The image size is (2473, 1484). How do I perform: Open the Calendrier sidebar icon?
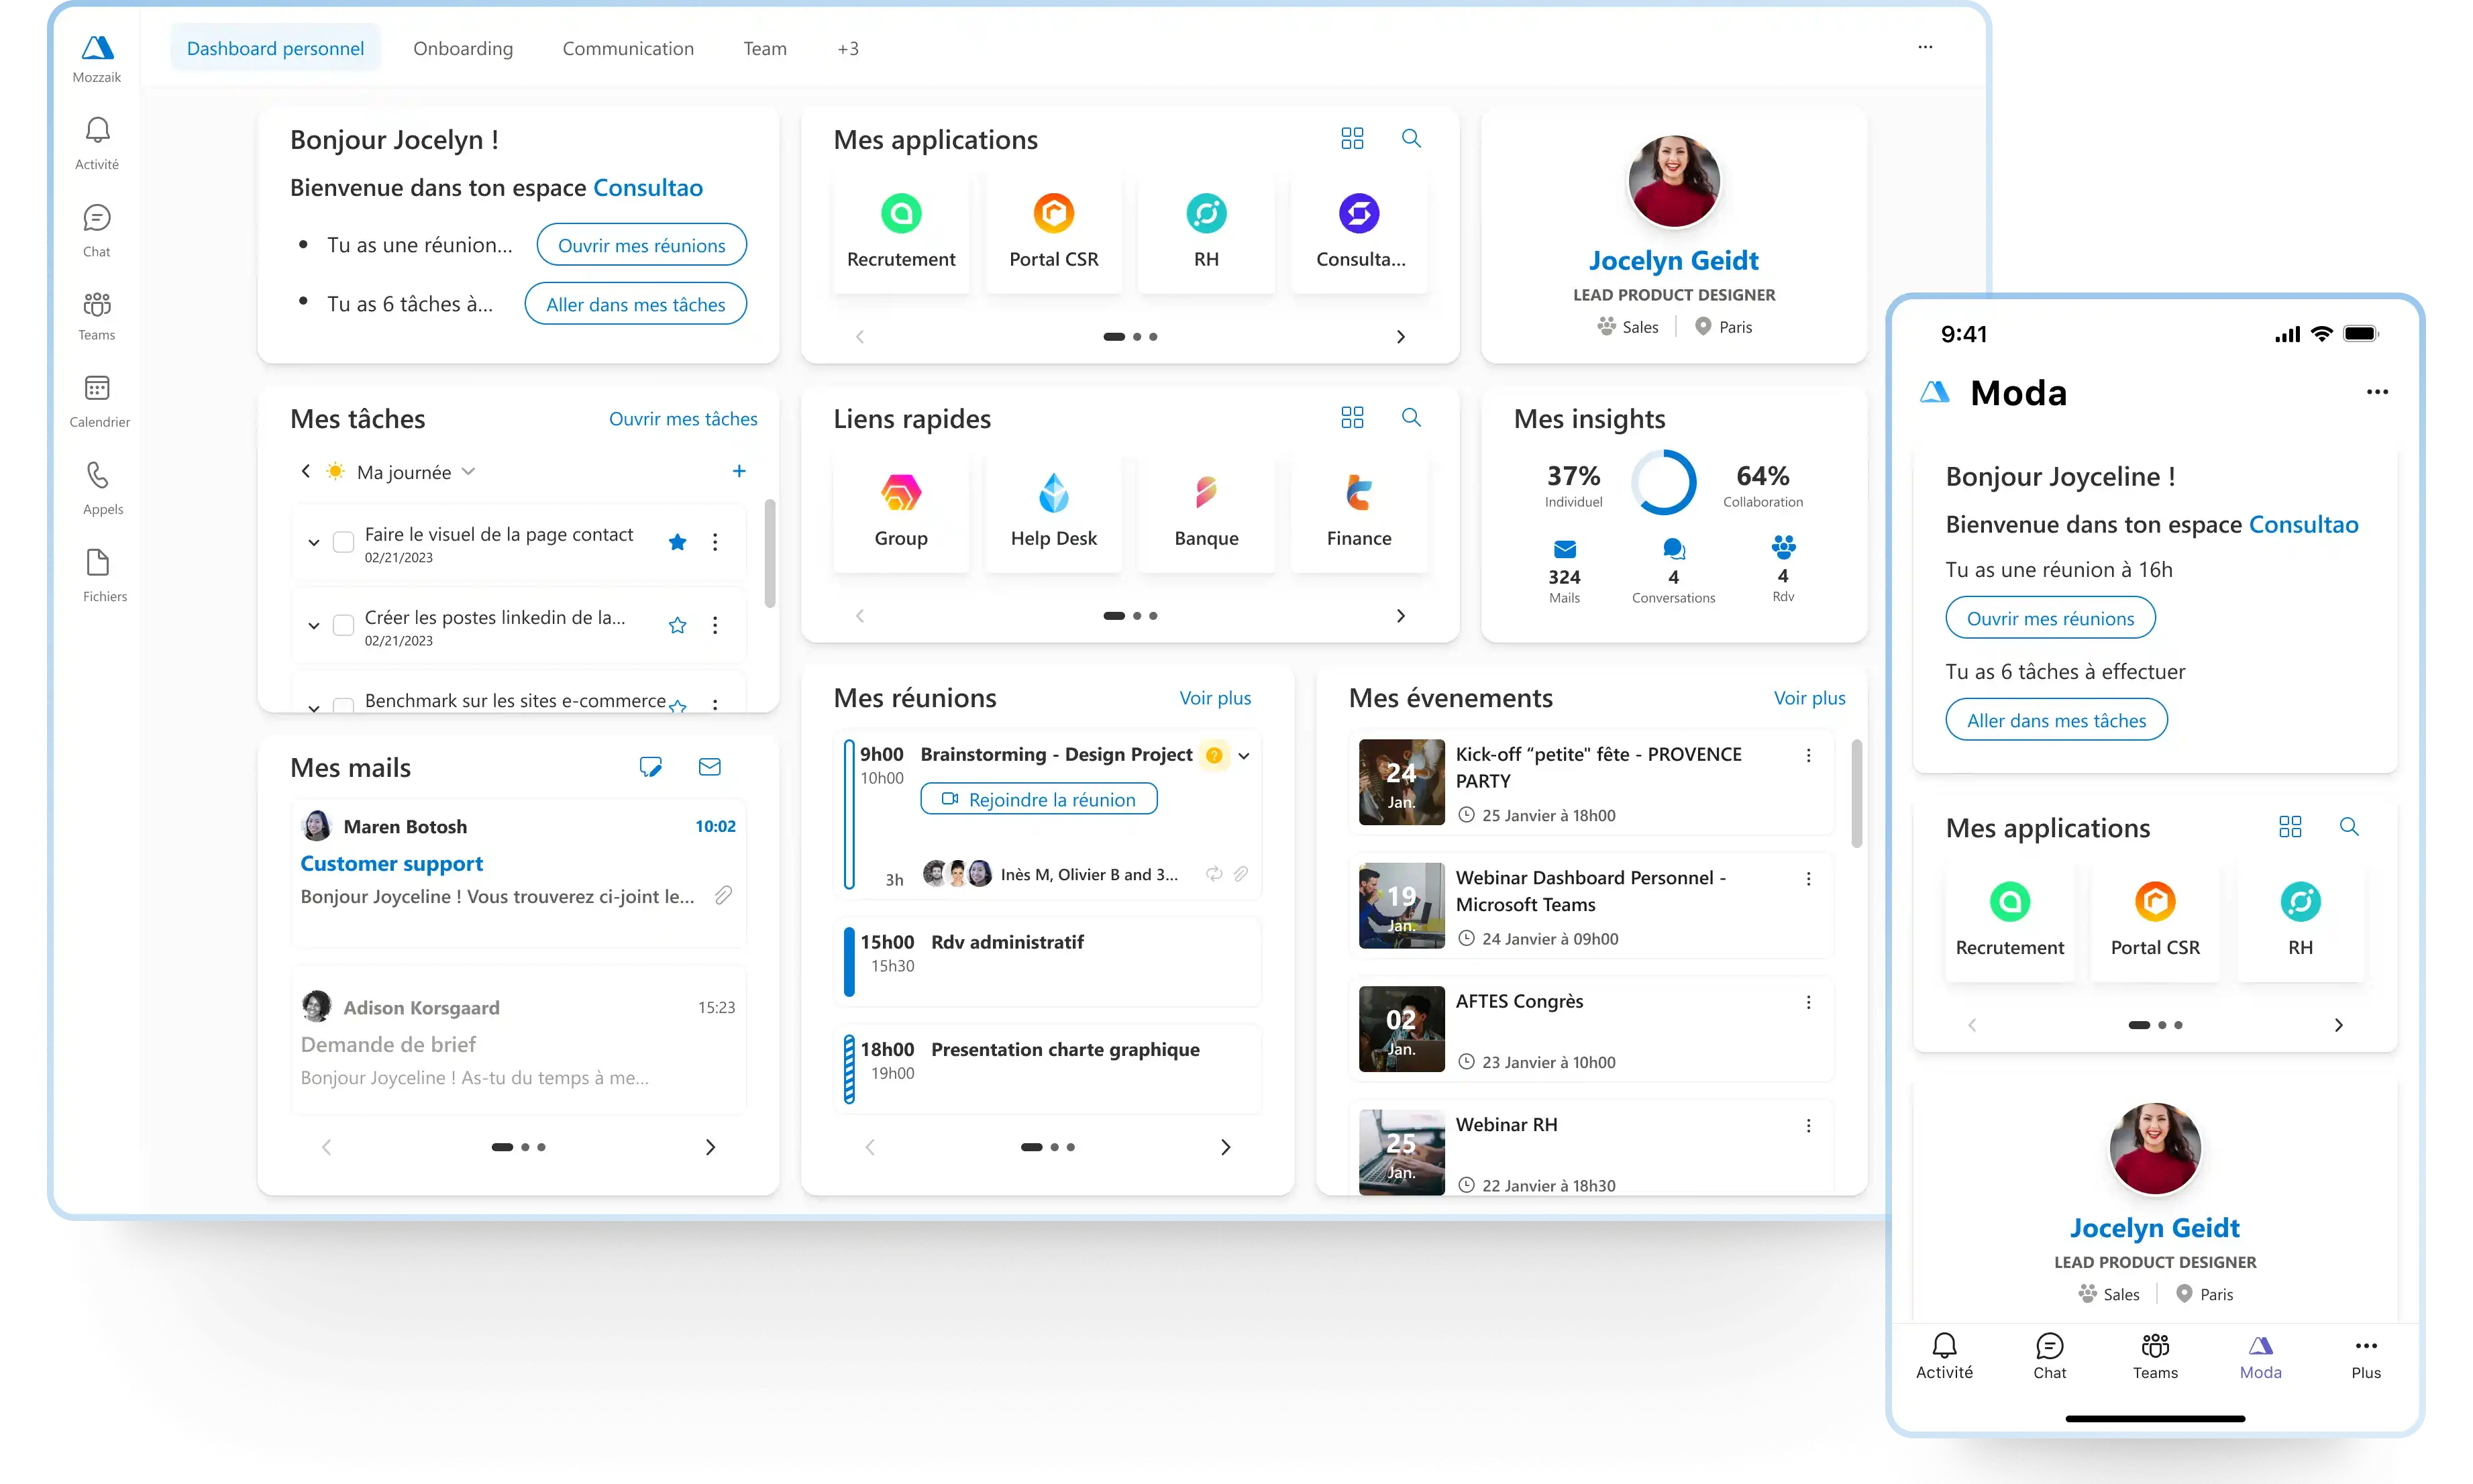(x=97, y=388)
